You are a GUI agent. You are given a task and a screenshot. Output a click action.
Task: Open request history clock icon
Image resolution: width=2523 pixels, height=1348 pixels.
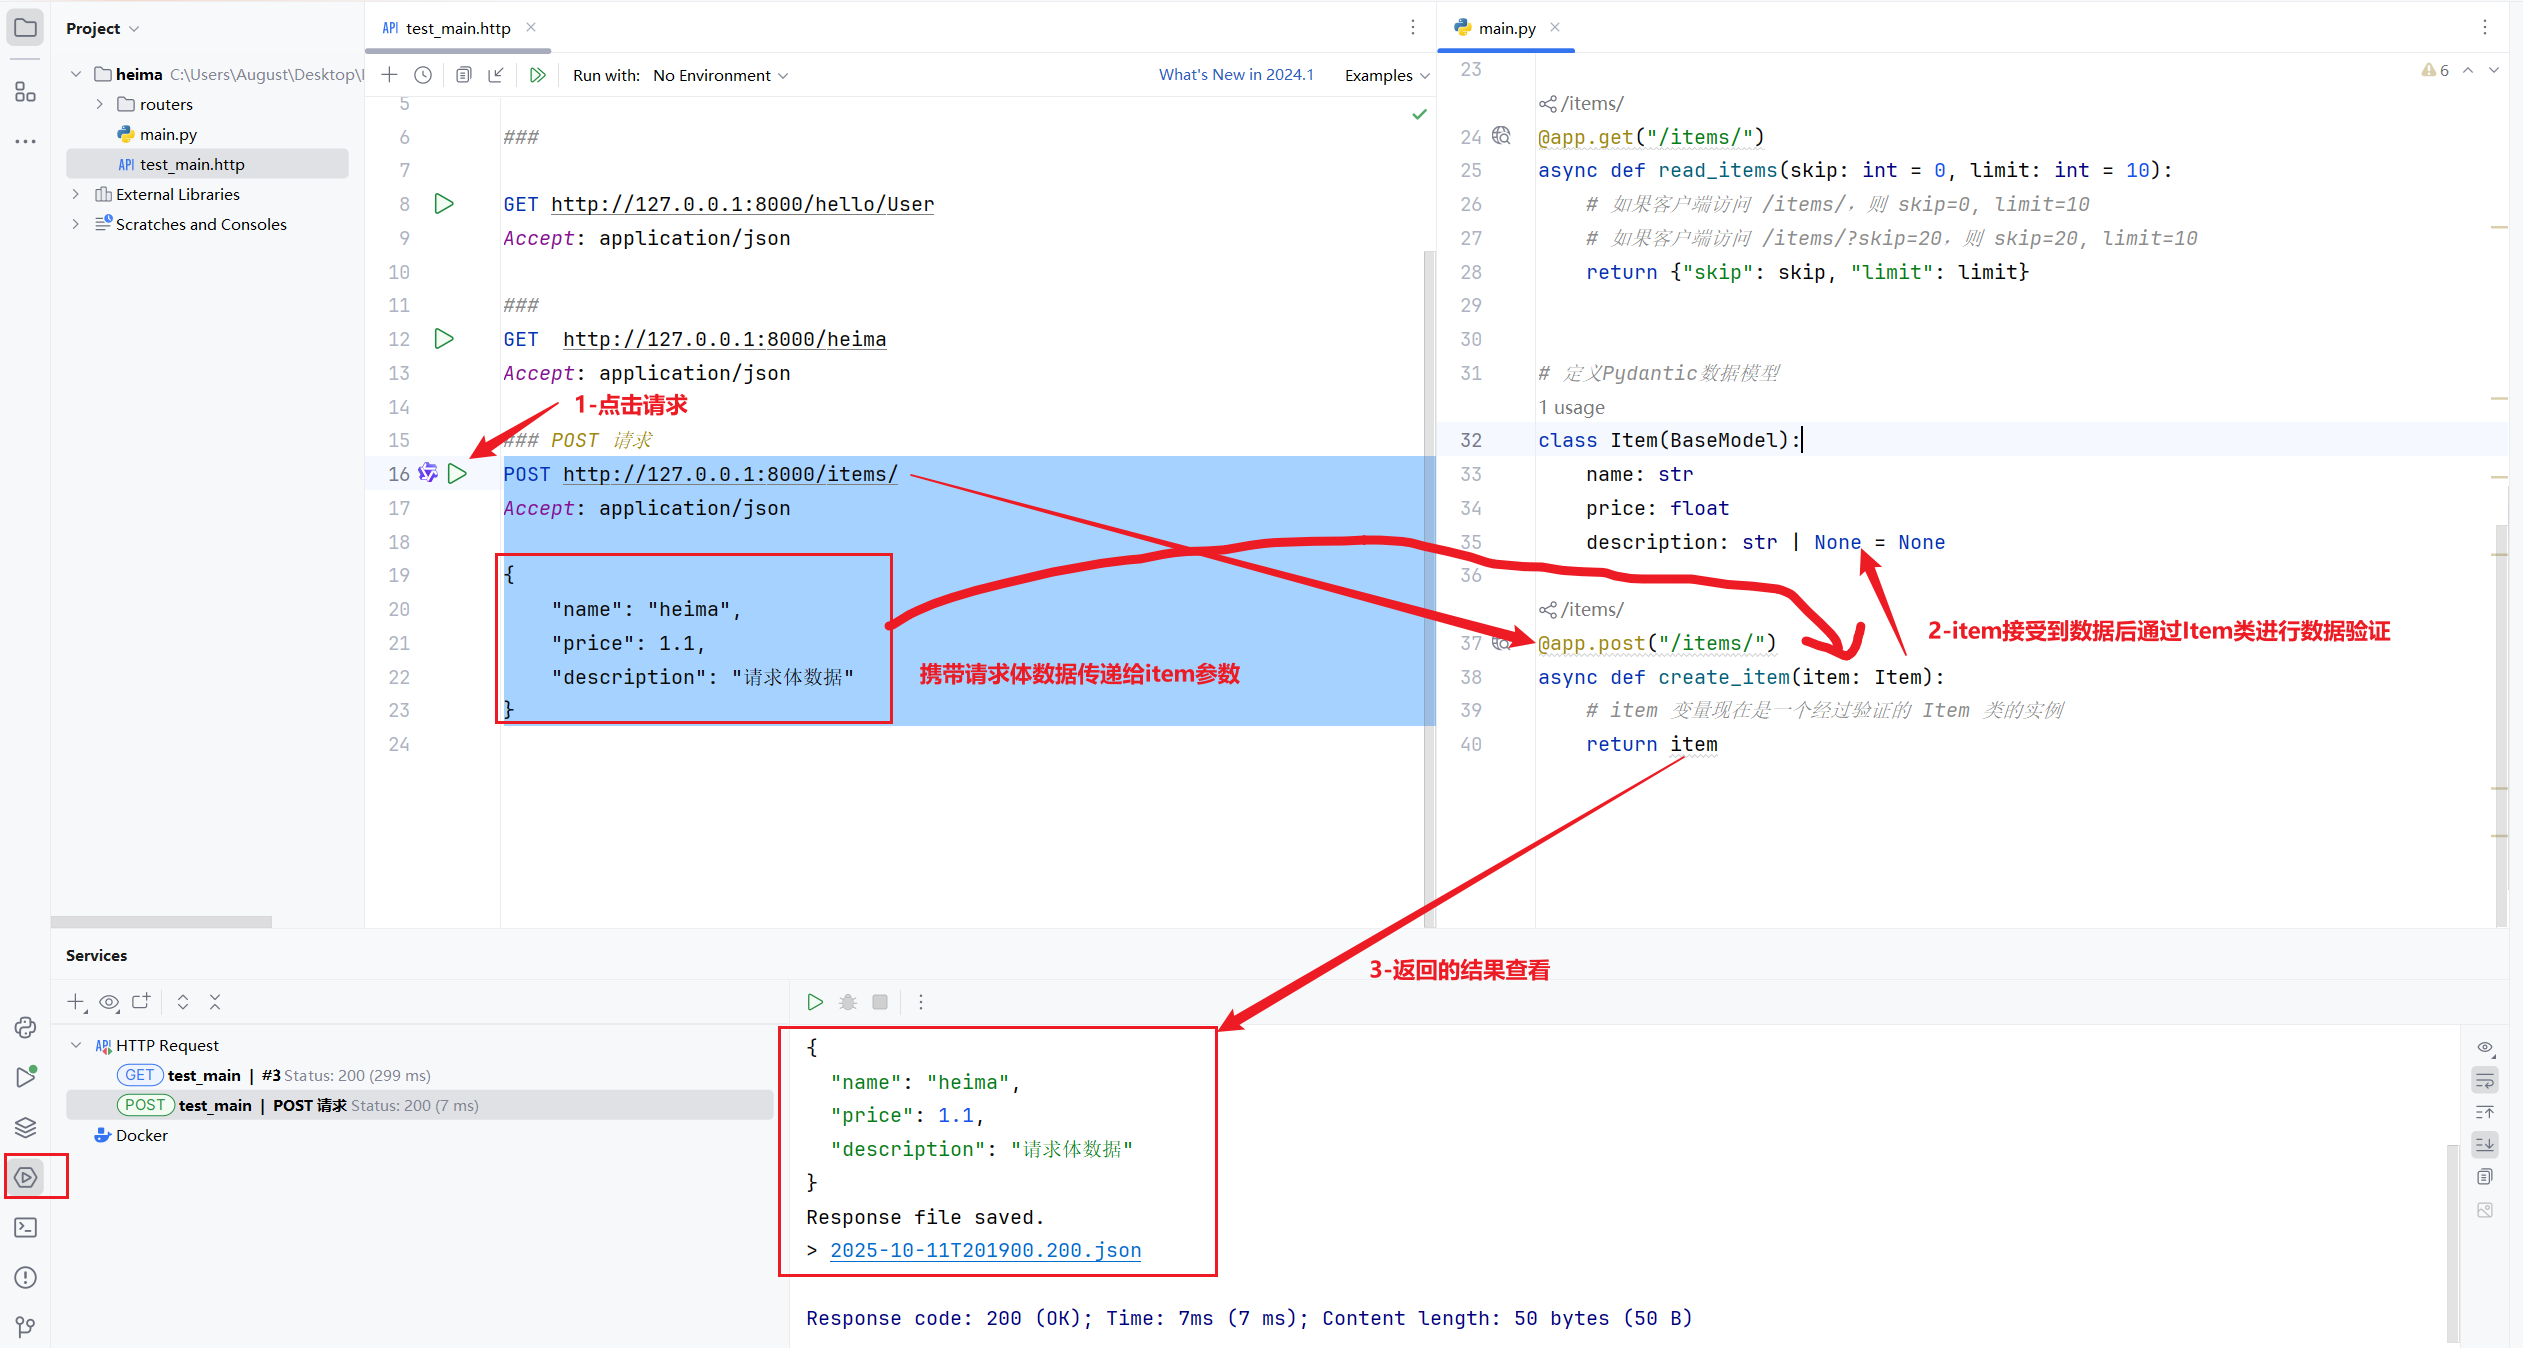(423, 75)
